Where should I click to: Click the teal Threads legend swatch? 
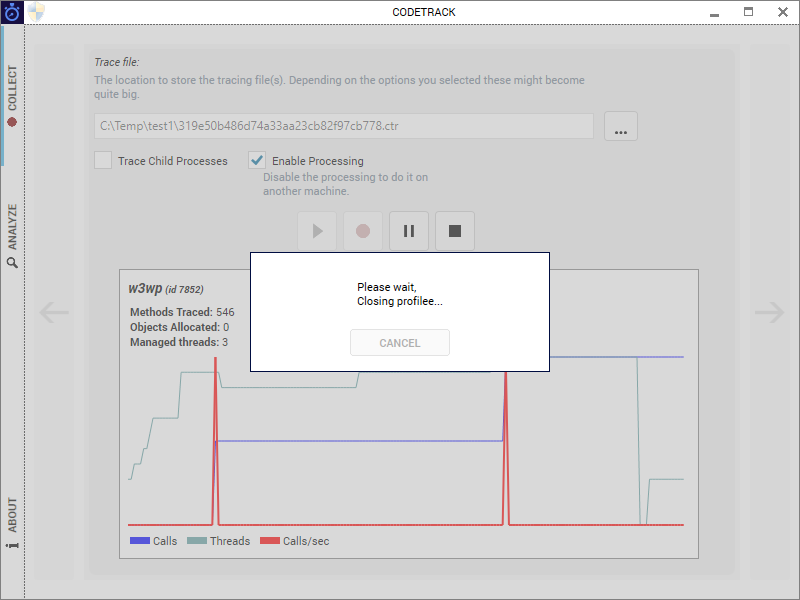tap(197, 541)
